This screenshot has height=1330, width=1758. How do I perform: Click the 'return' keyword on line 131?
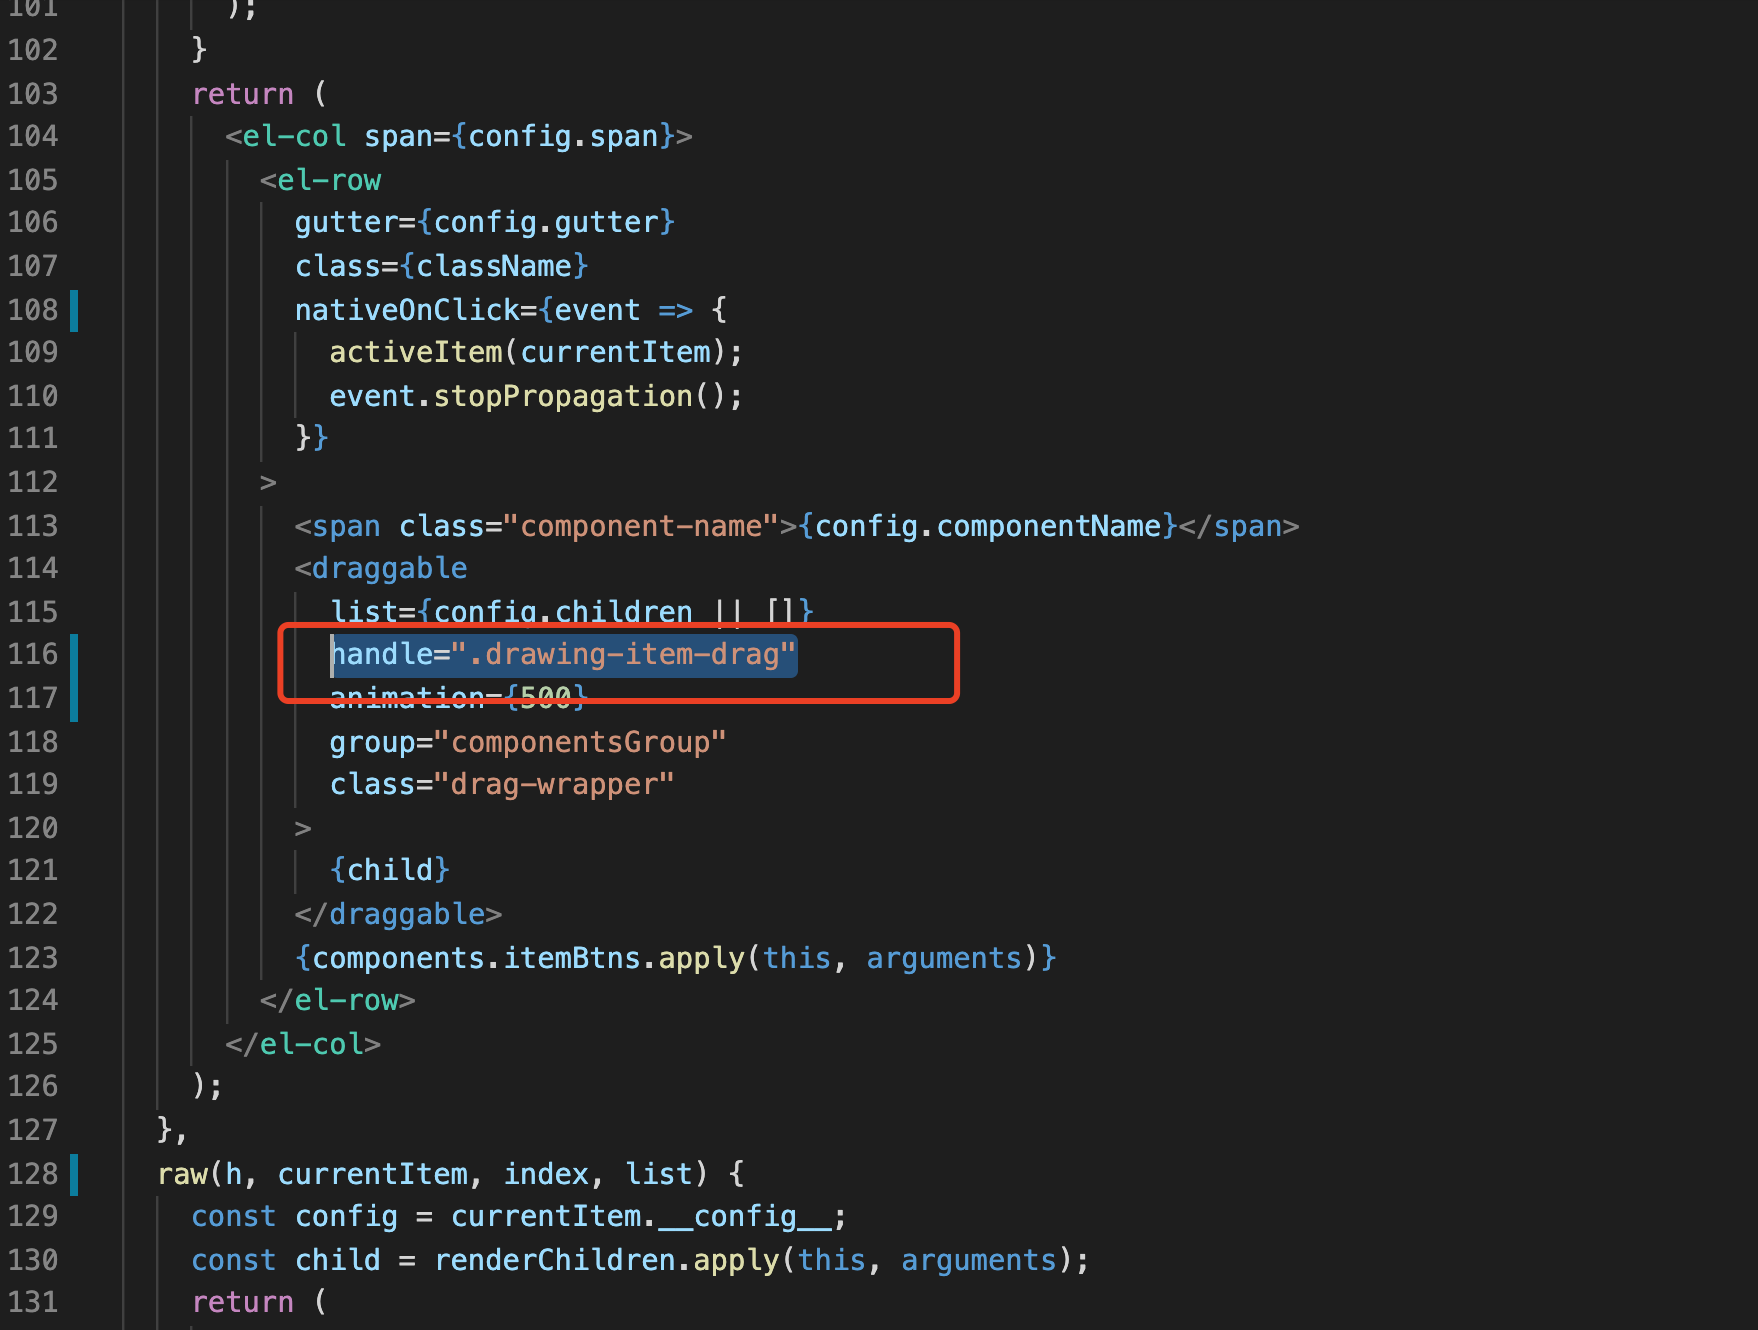click(243, 1302)
